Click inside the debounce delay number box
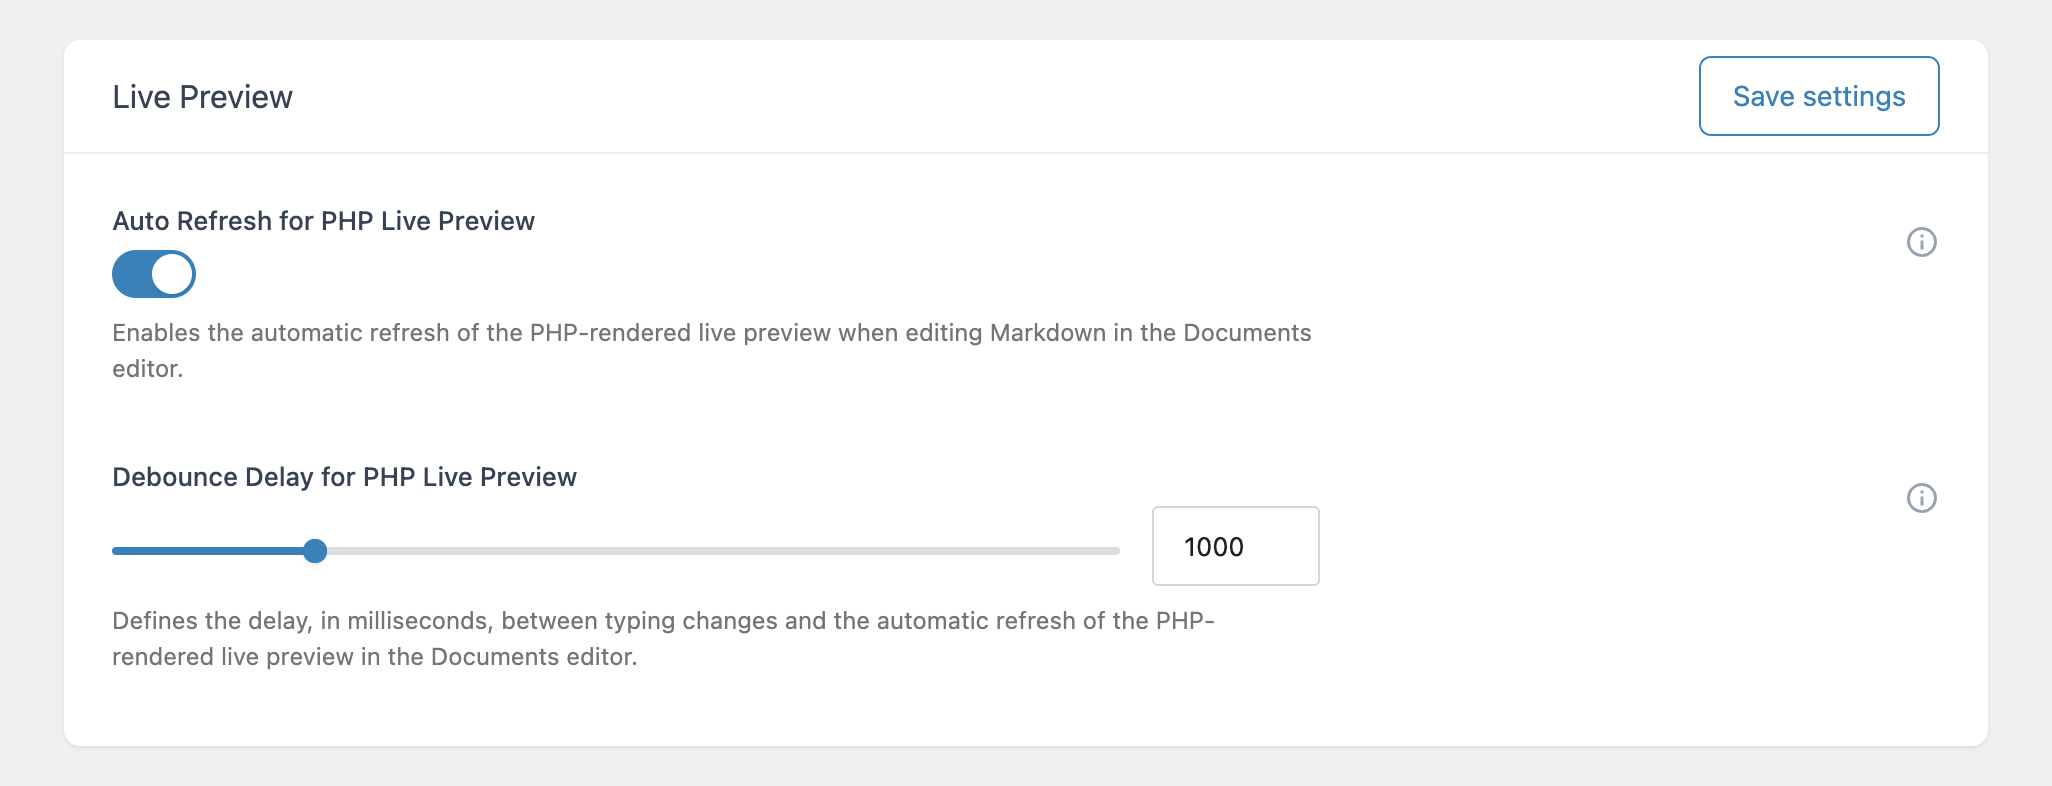Viewport: 2052px width, 786px height. (x=1235, y=546)
